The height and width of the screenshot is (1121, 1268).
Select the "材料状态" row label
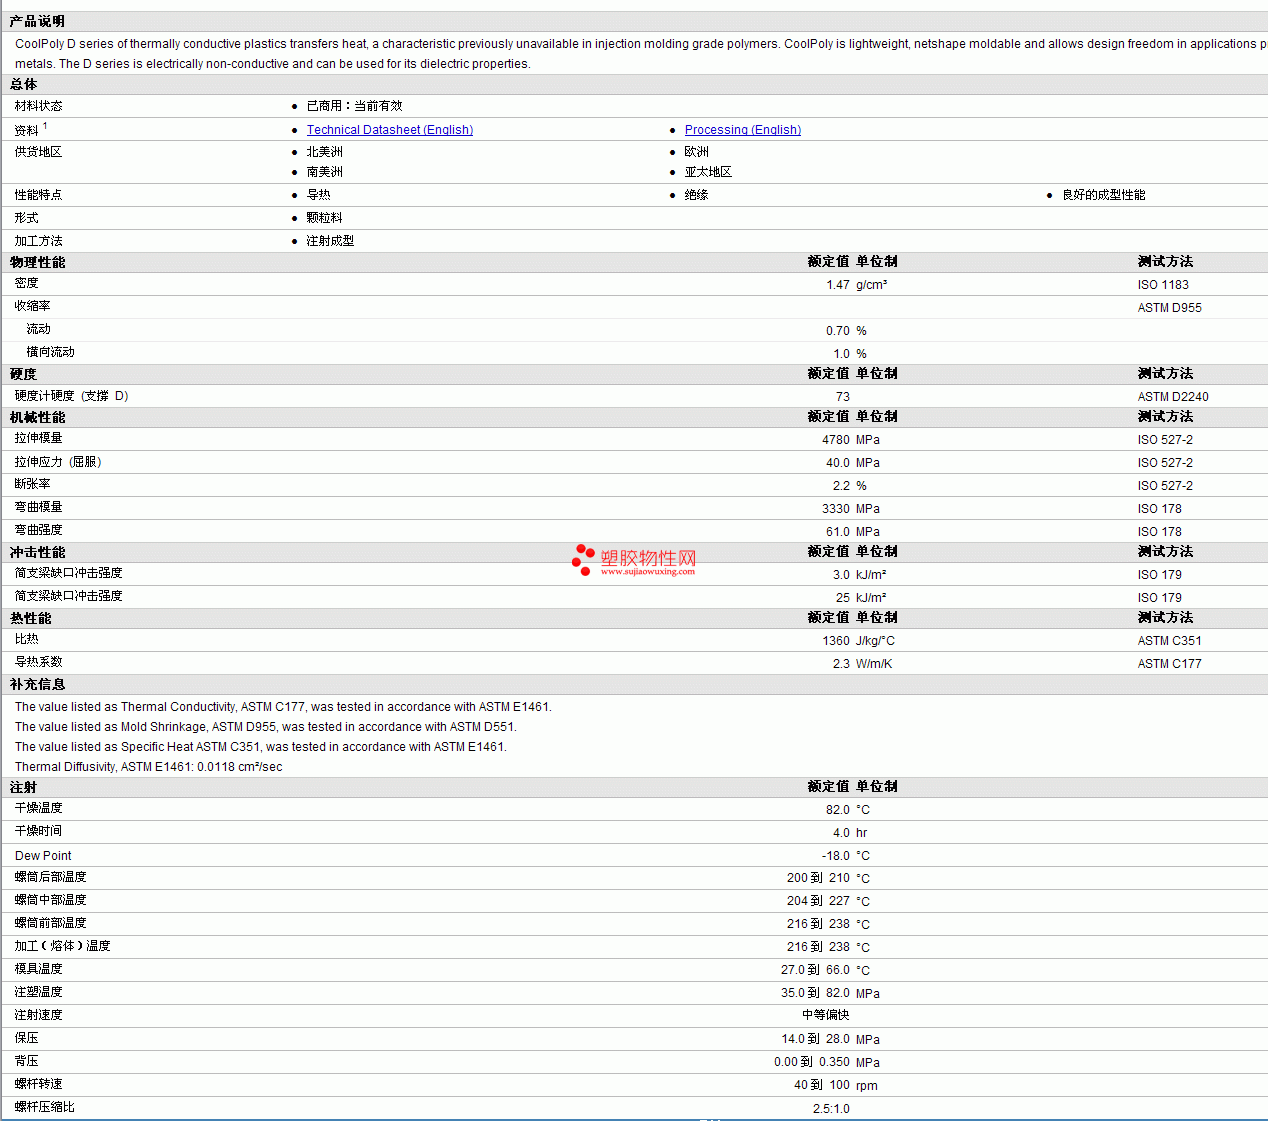point(39,106)
